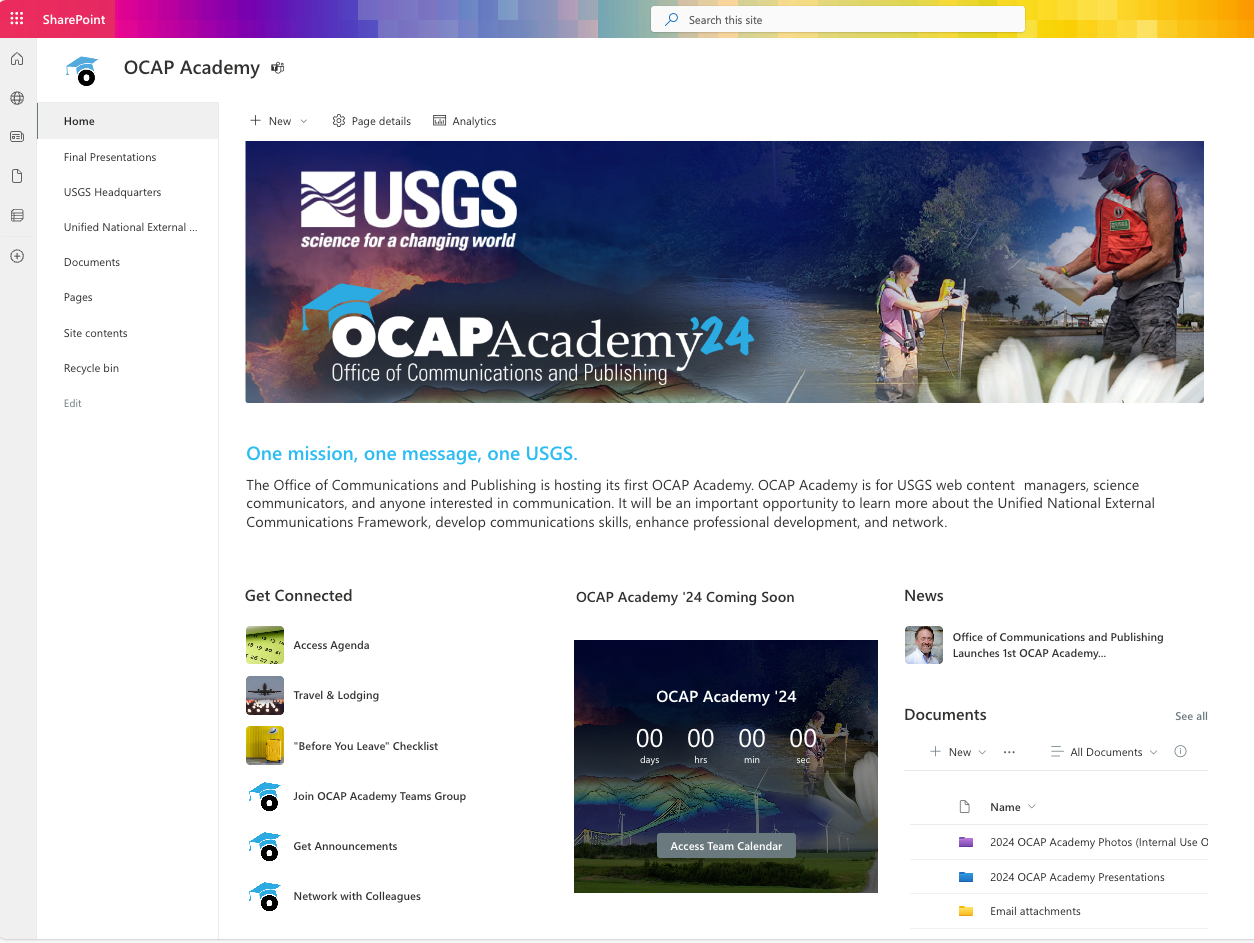Open Before You Leave yellow suitcase thumbnail

(265, 746)
